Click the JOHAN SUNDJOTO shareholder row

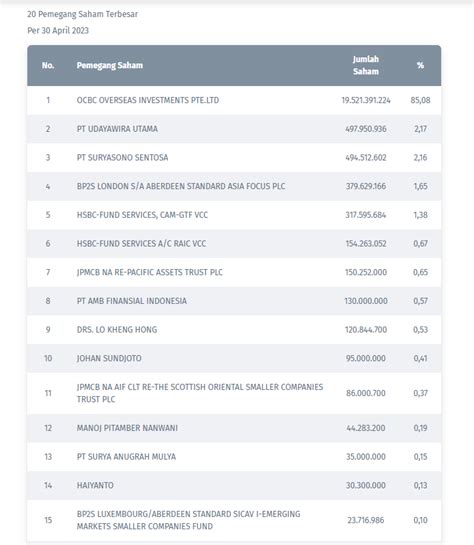tap(234, 358)
